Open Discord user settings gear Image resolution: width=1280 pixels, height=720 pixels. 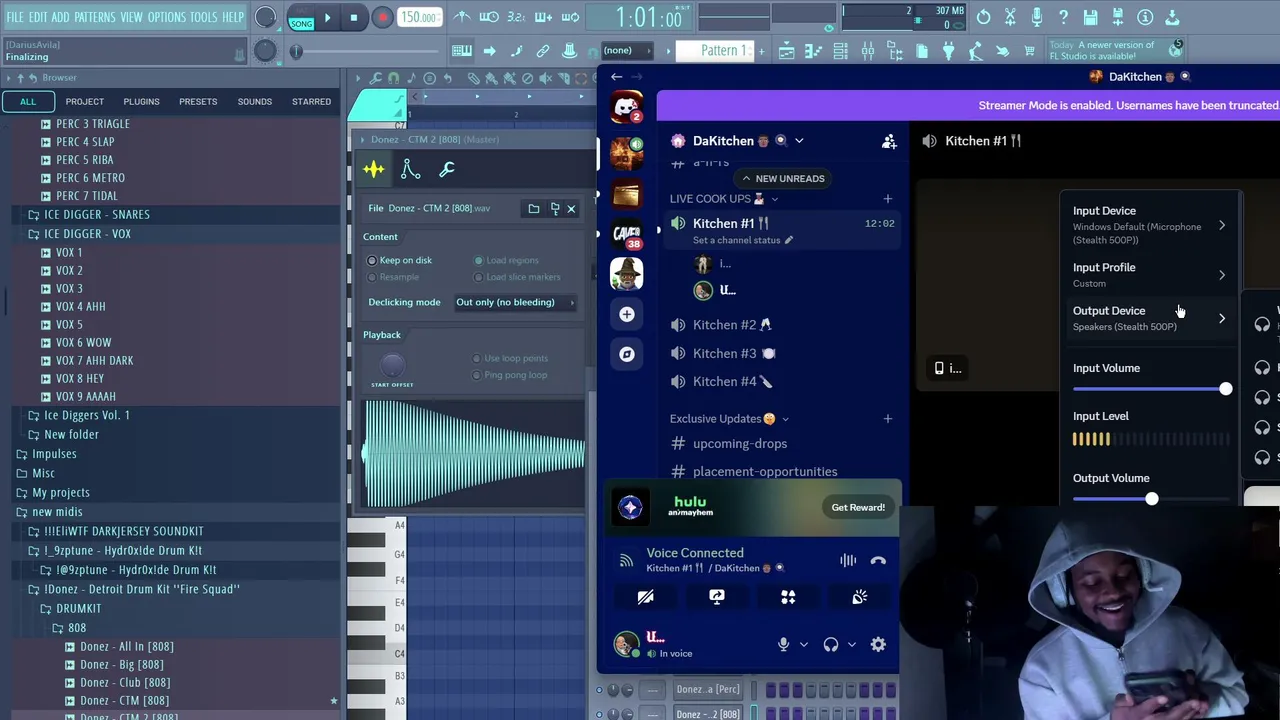tap(878, 645)
